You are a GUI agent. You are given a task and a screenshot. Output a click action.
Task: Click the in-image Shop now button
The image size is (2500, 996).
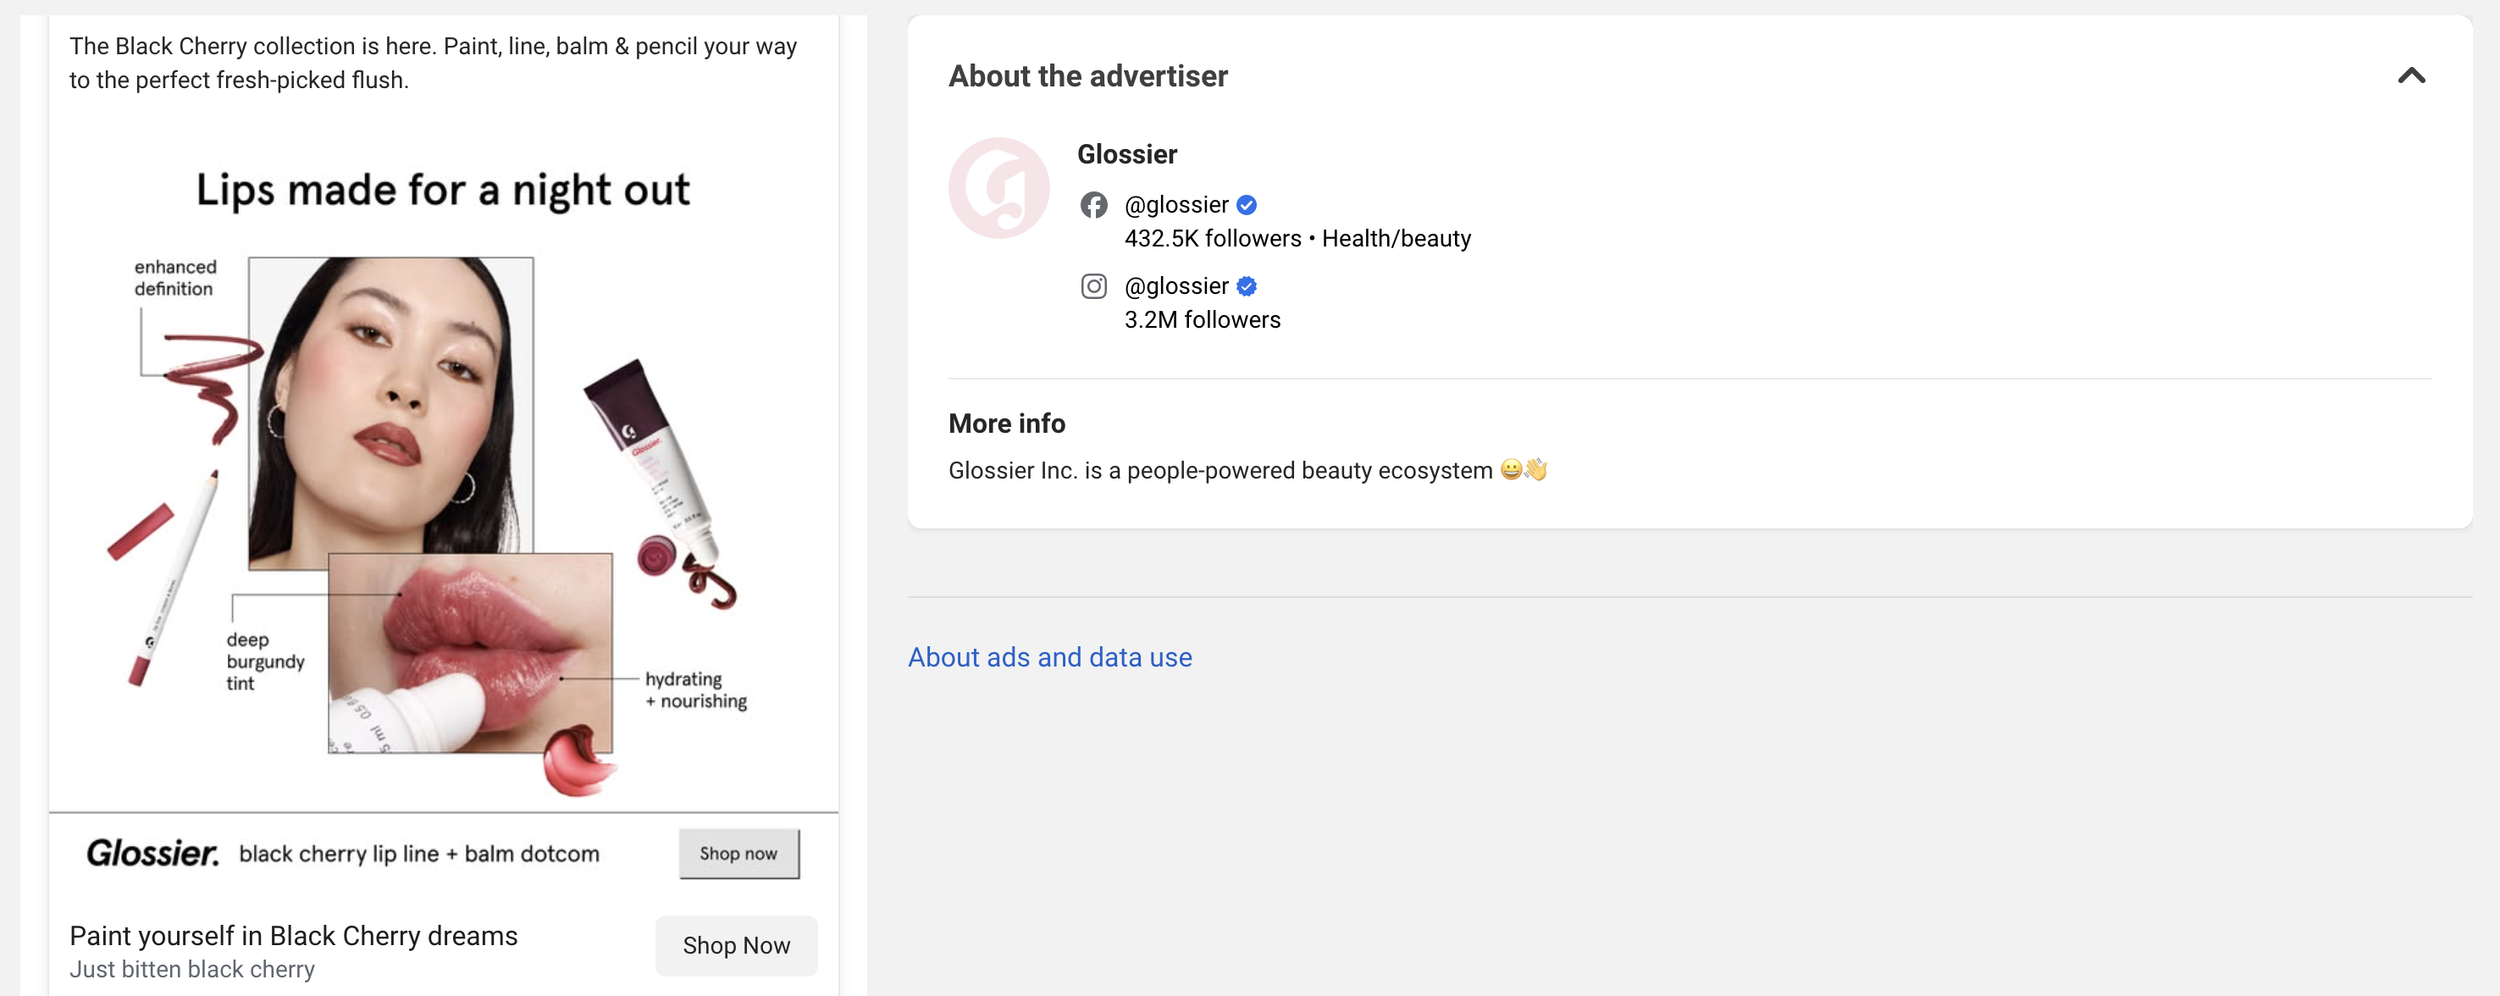tap(739, 853)
